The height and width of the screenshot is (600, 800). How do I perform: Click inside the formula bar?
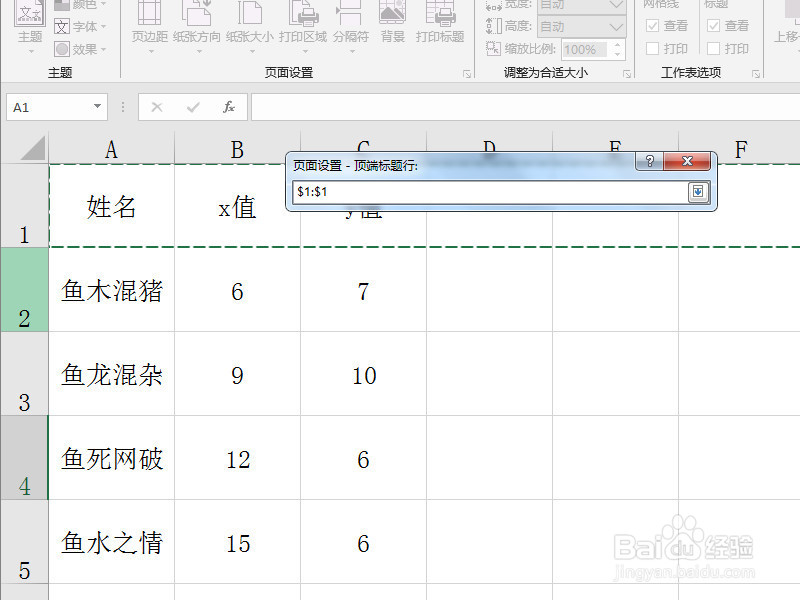tap(526, 107)
